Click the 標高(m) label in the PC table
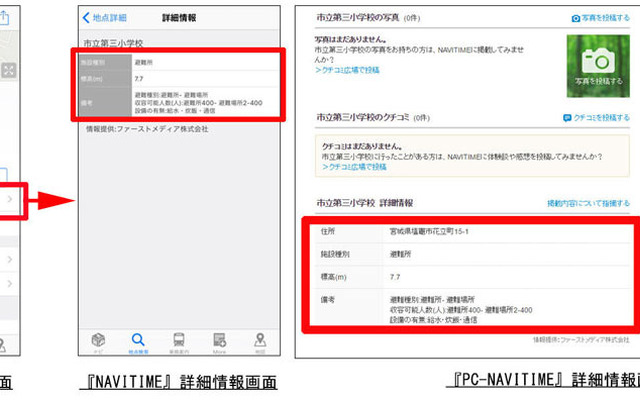This screenshot has width=640, height=400. (x=333, y=277)
